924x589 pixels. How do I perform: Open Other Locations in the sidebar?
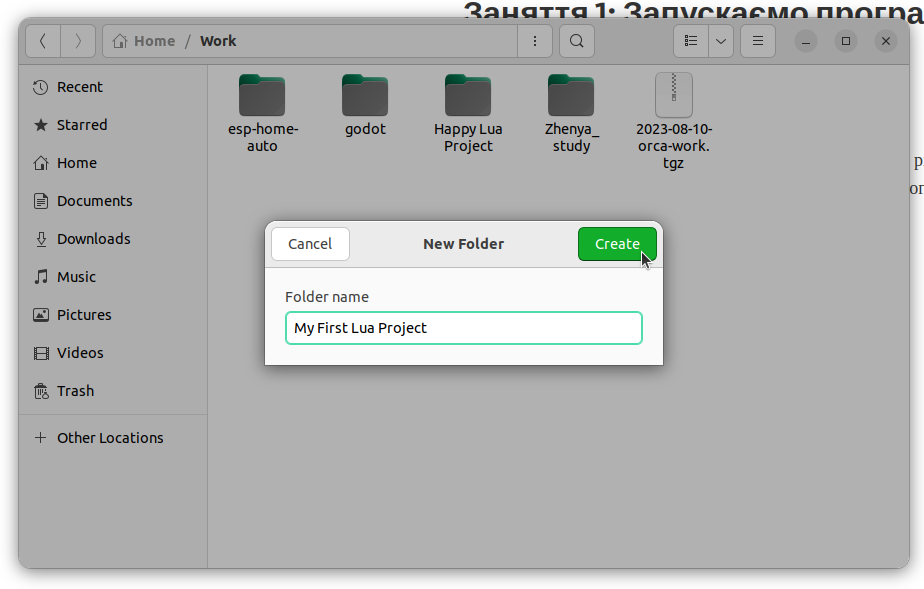tap(110, 438)
